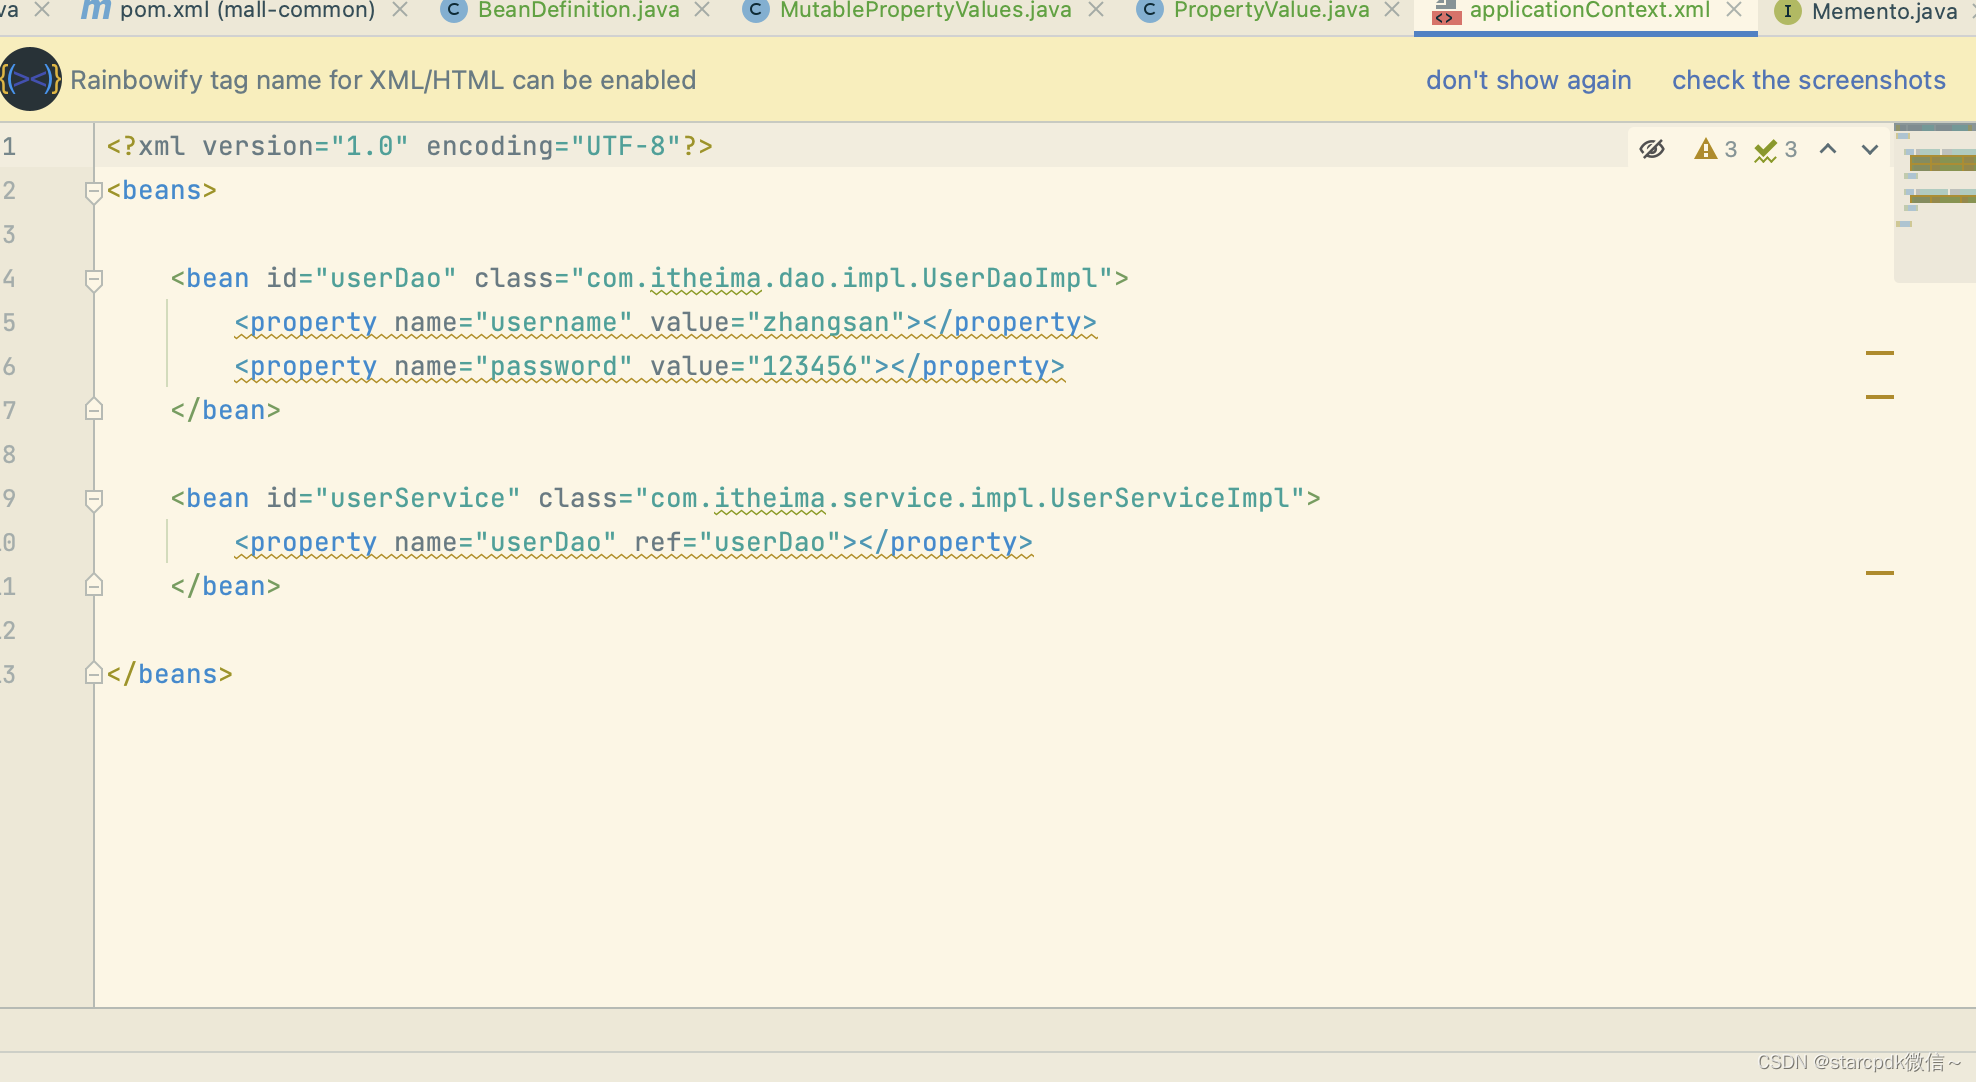1976x1082 pixels.
Task: Click the Rainbow Brackets plugin logo icon
Action: point(30,79)
